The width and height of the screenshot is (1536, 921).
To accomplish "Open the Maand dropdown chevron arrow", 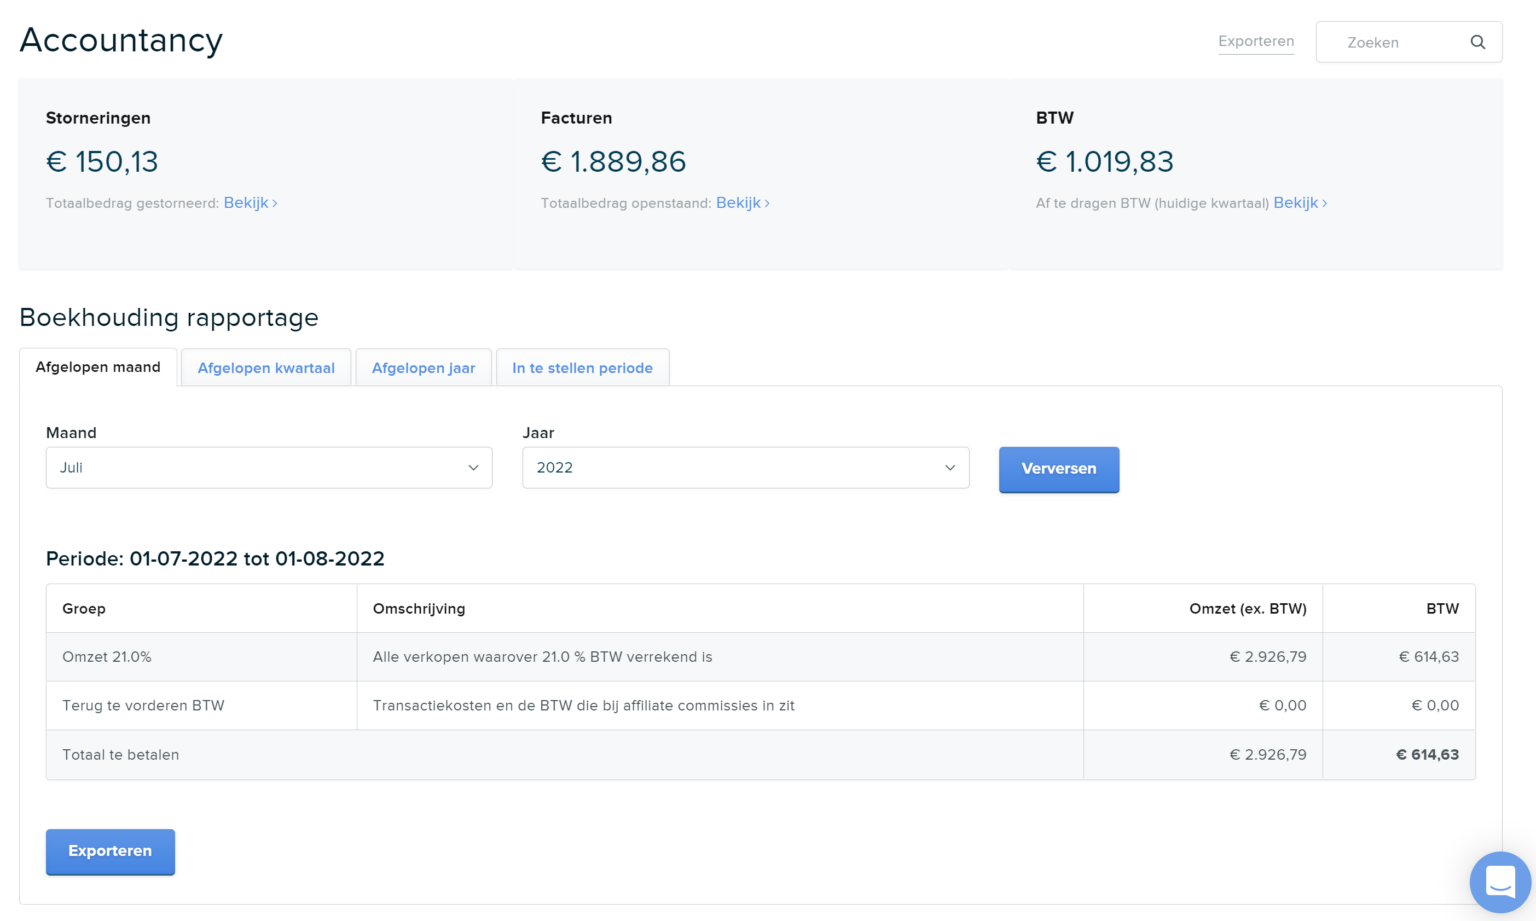I will (x=473, y=467).
